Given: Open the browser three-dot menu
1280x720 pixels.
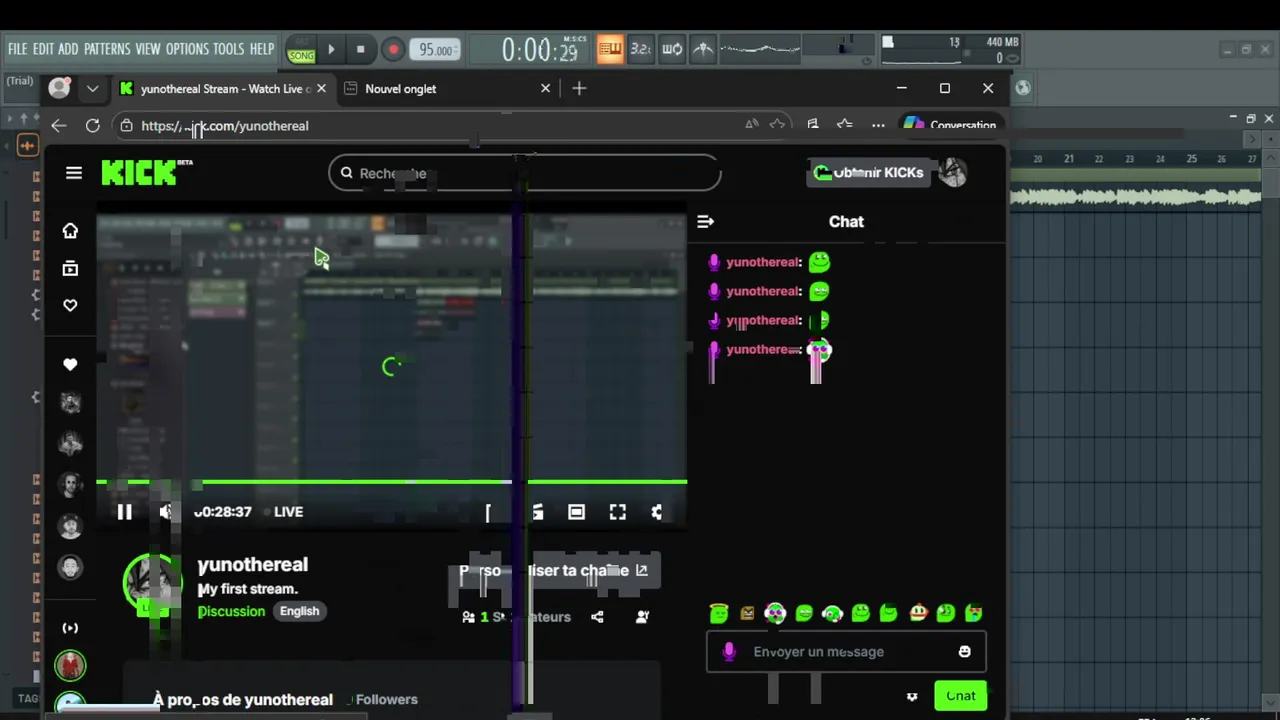Looking at the screenshot, I should pos(878,126).
